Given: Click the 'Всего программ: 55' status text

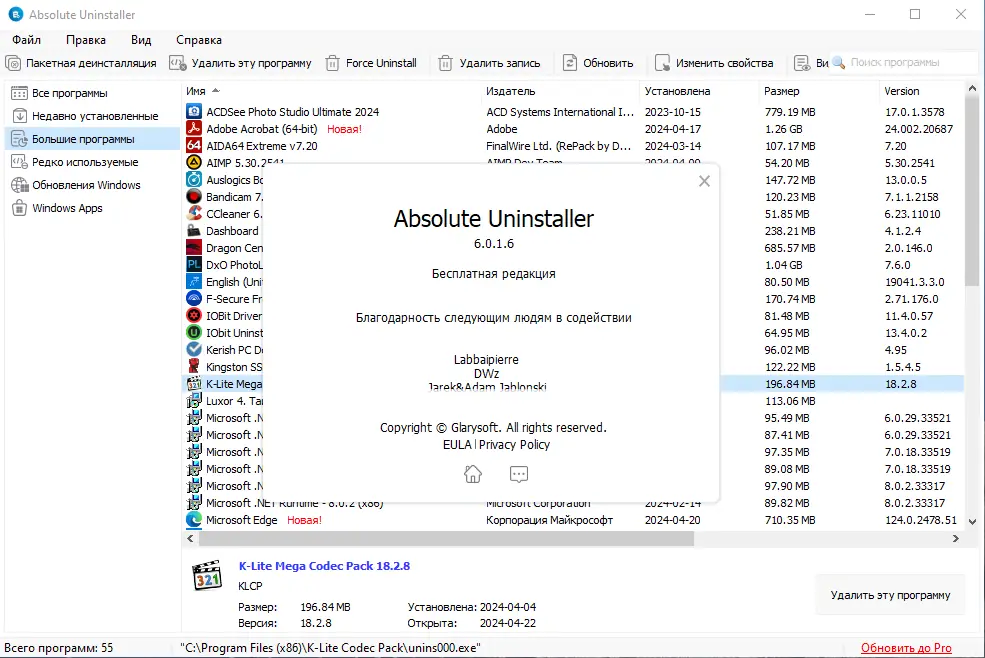Looking at the screenshot, I should [x=58, y=648].
